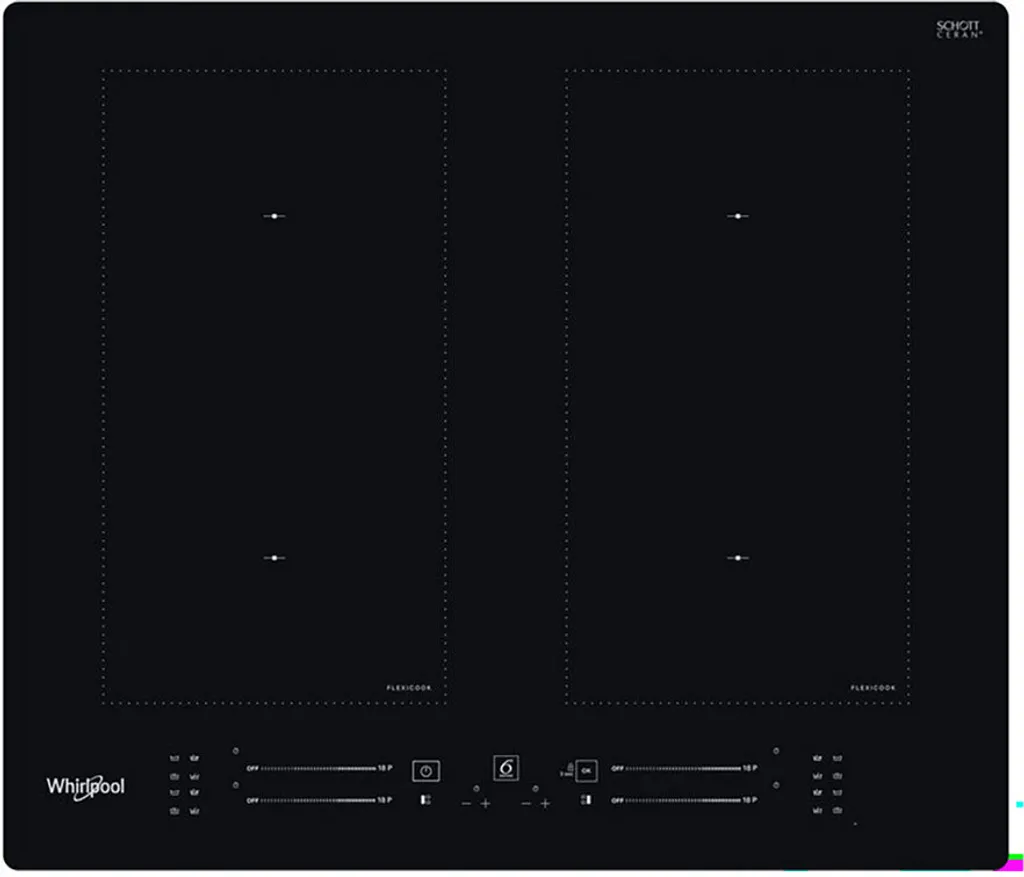1024x877 pixels.
Task: Increase the right timer with its plus
Action: tap(545, 804)
